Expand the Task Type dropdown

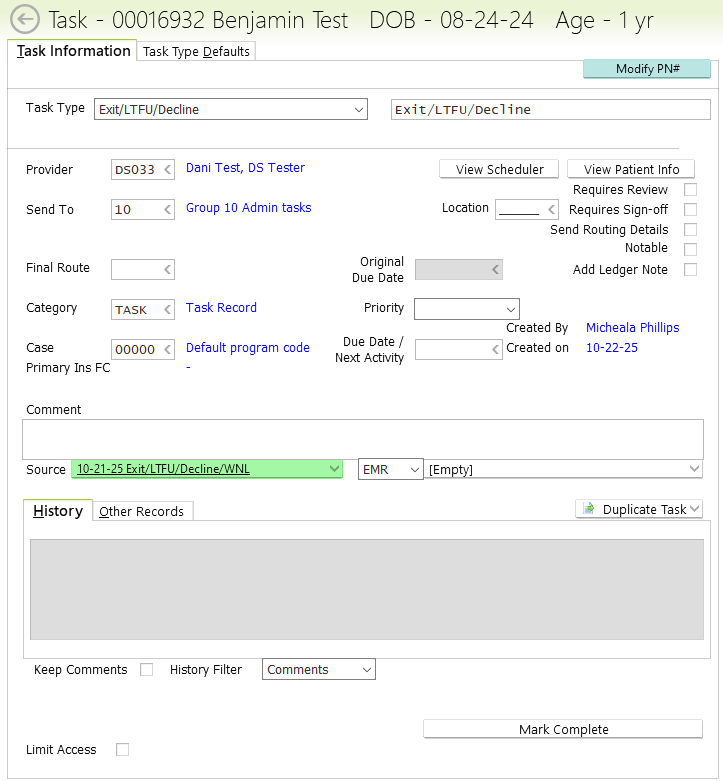[358, 110]
